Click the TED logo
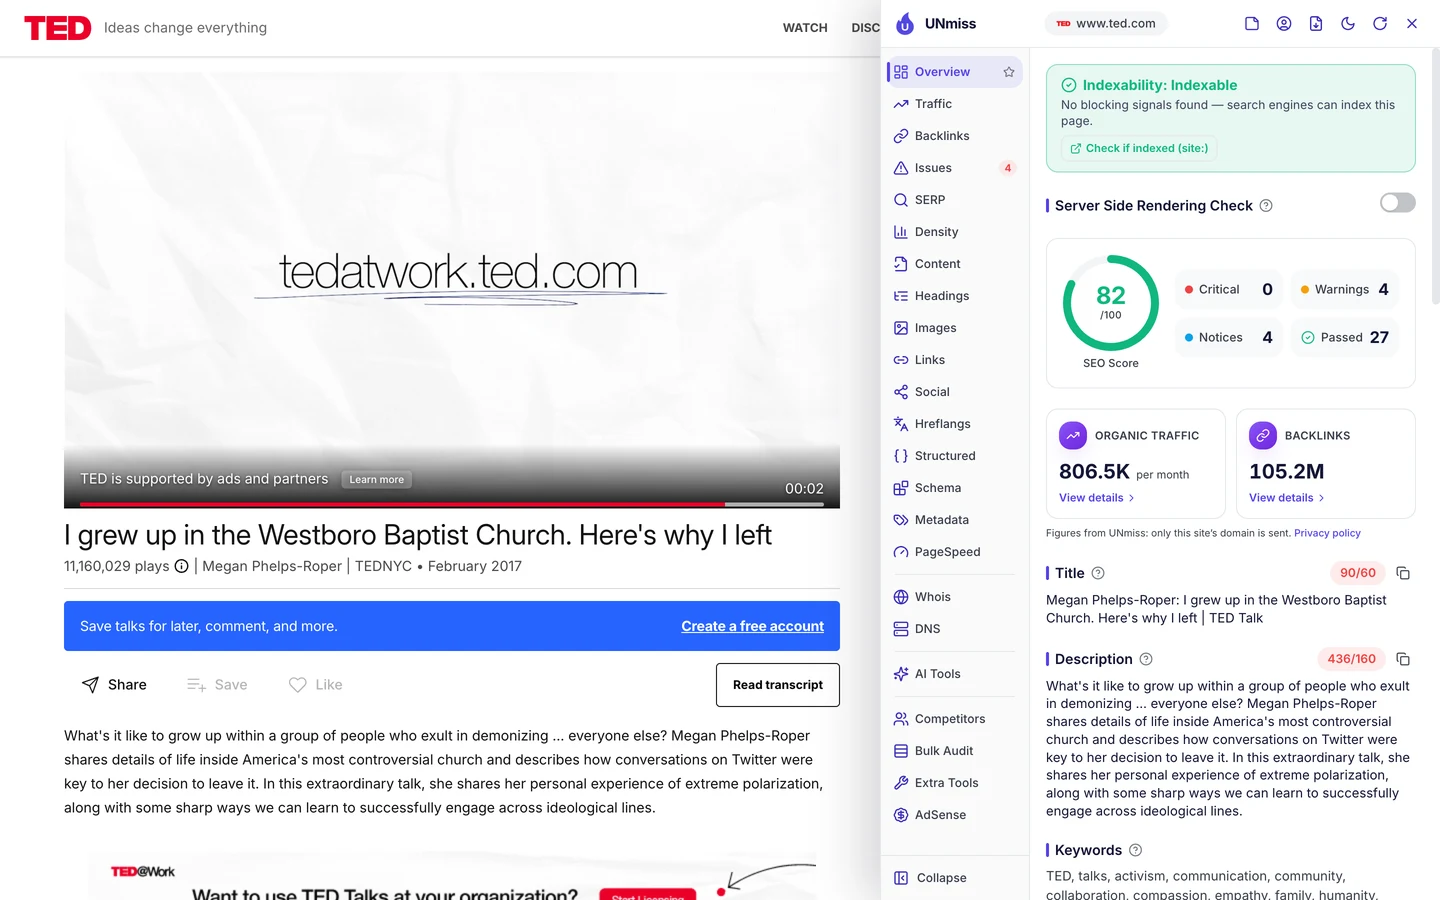This screenshot has width=1440, height=900. click(x=58, y=28)
